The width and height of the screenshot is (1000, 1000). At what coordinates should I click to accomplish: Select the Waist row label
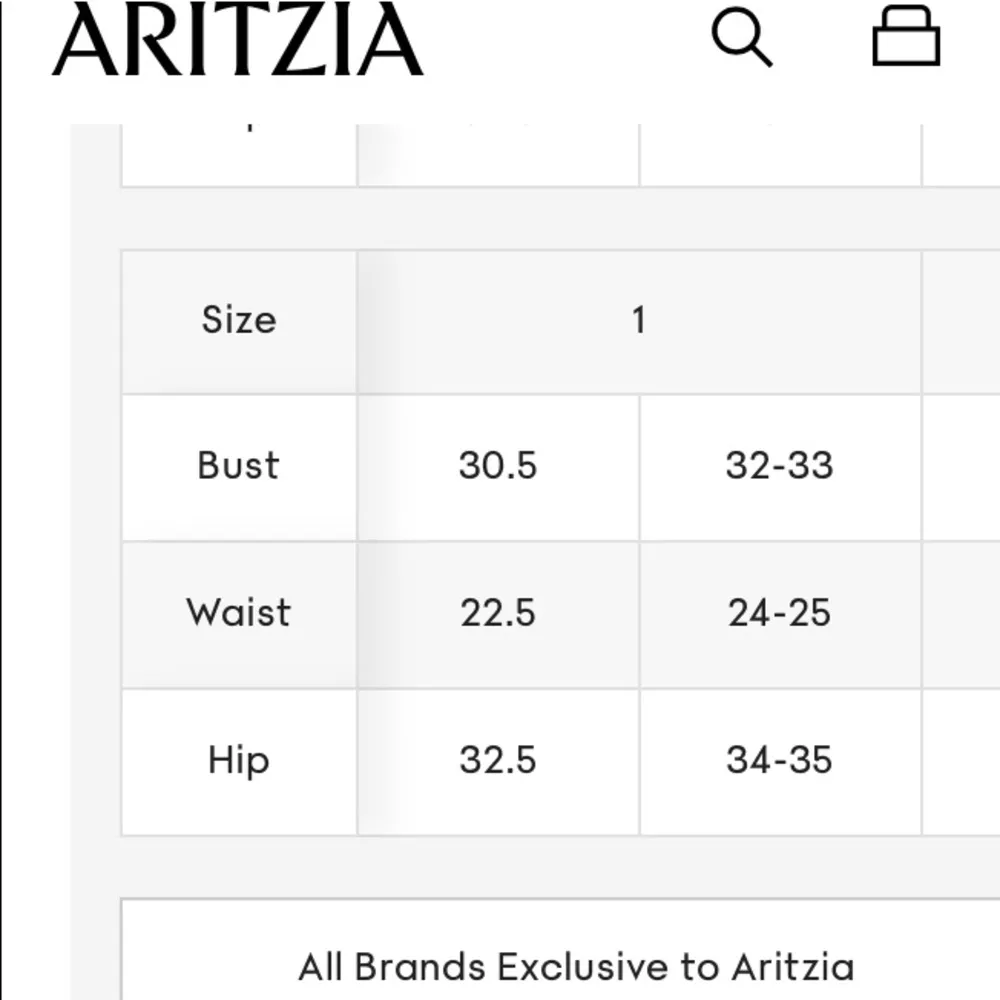click(239, 614)
